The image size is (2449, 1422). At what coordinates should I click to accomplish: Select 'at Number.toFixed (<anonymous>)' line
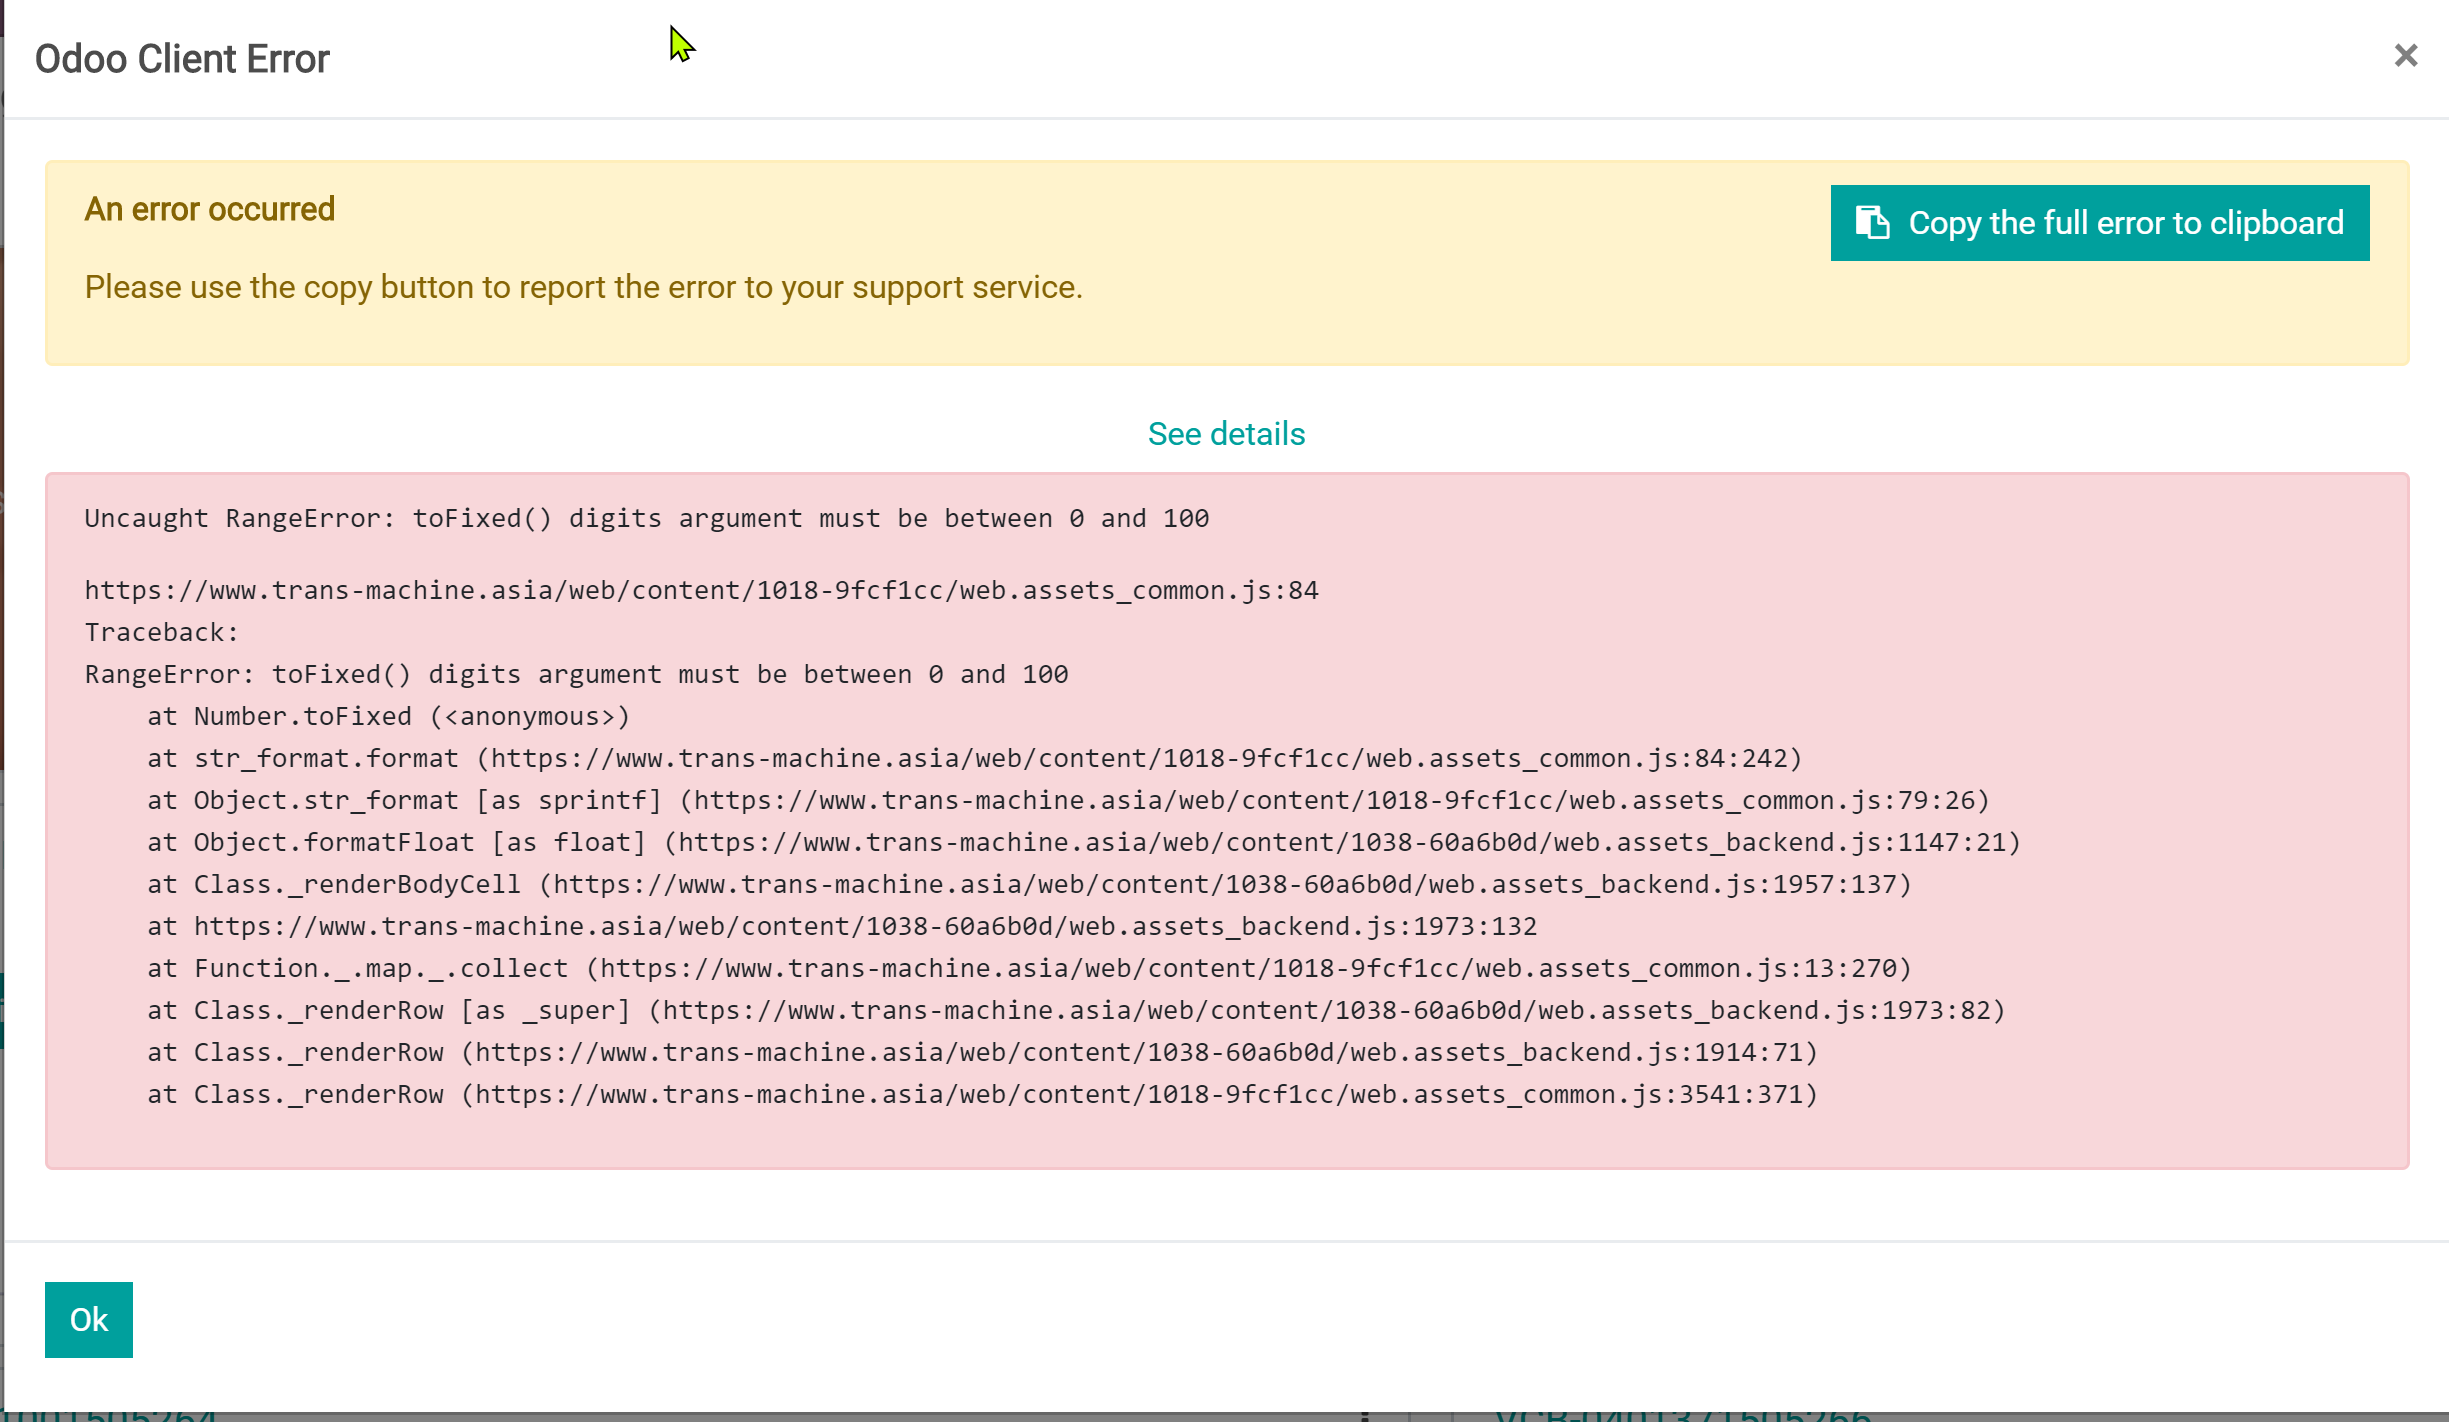[389, 716]
